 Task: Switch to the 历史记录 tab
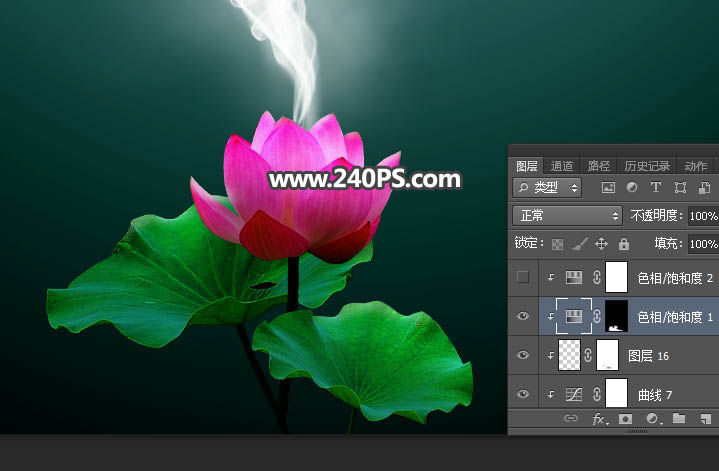[647, 166]
